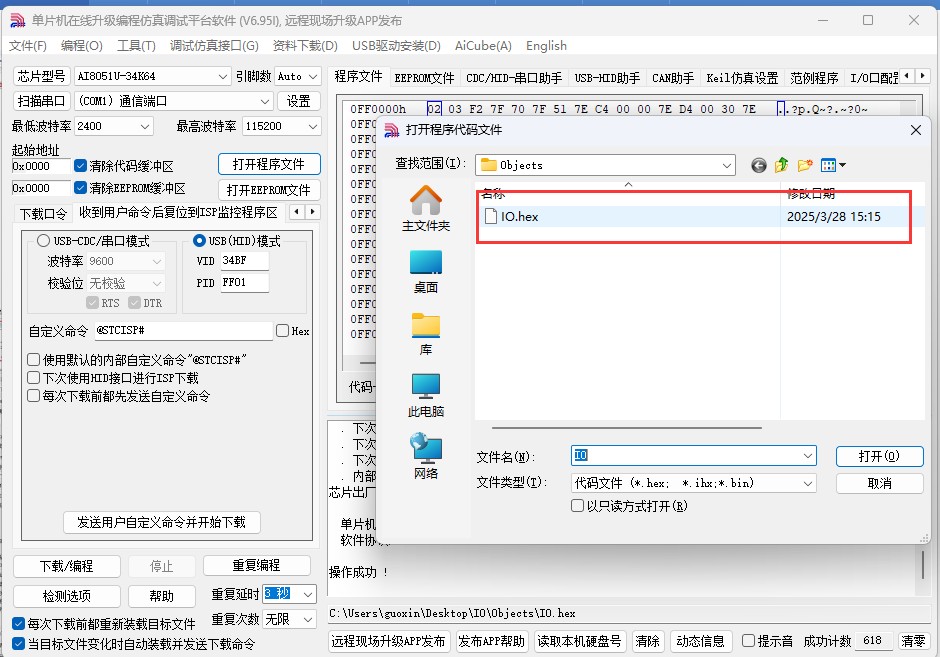Click 打开EEPROM文件 button
Image resolution: width=940 pixels, height=657 pixels.
269,190
